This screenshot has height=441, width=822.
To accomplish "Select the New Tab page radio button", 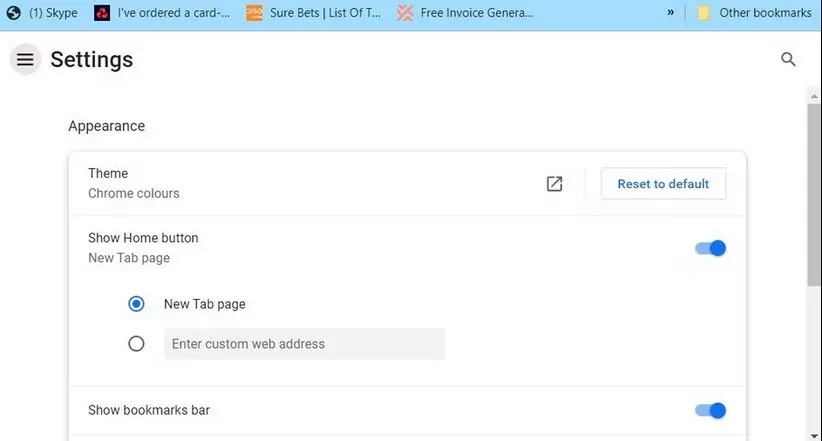I will (137, 304).
